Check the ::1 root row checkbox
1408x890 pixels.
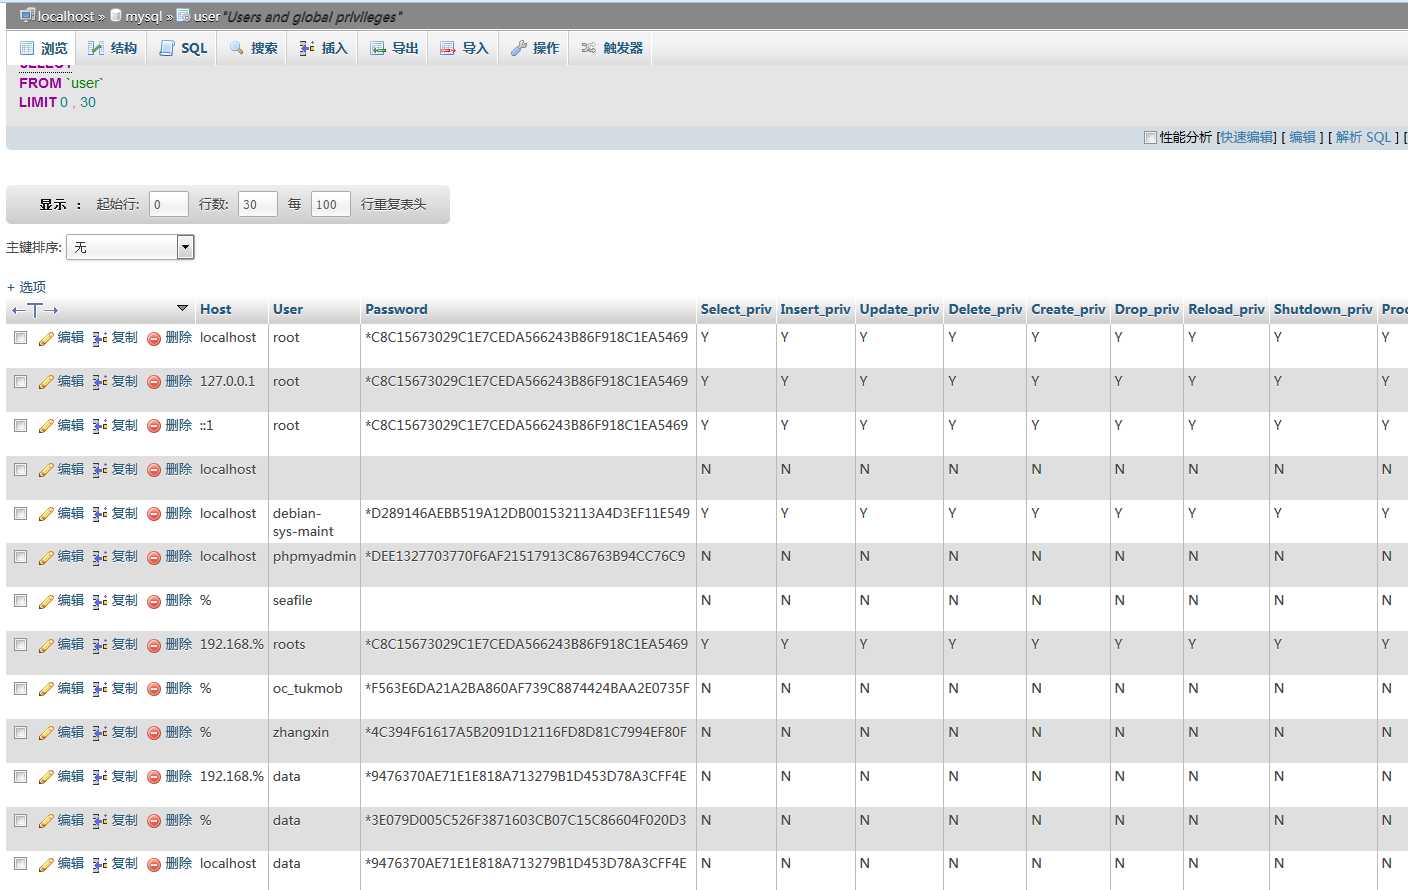[x=20, y=426]
